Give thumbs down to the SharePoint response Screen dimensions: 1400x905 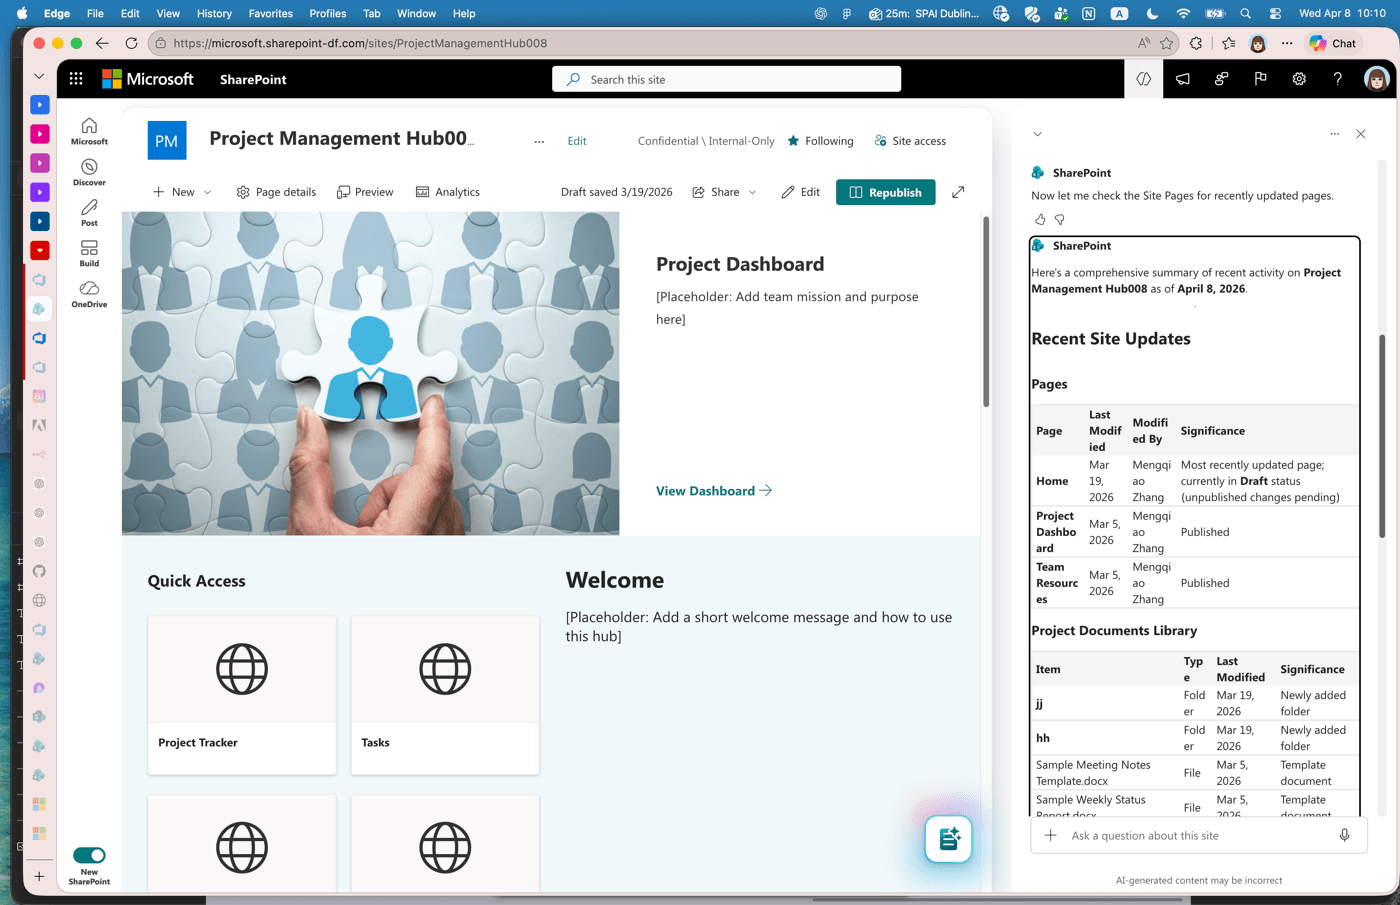[x=1060, y=219]
